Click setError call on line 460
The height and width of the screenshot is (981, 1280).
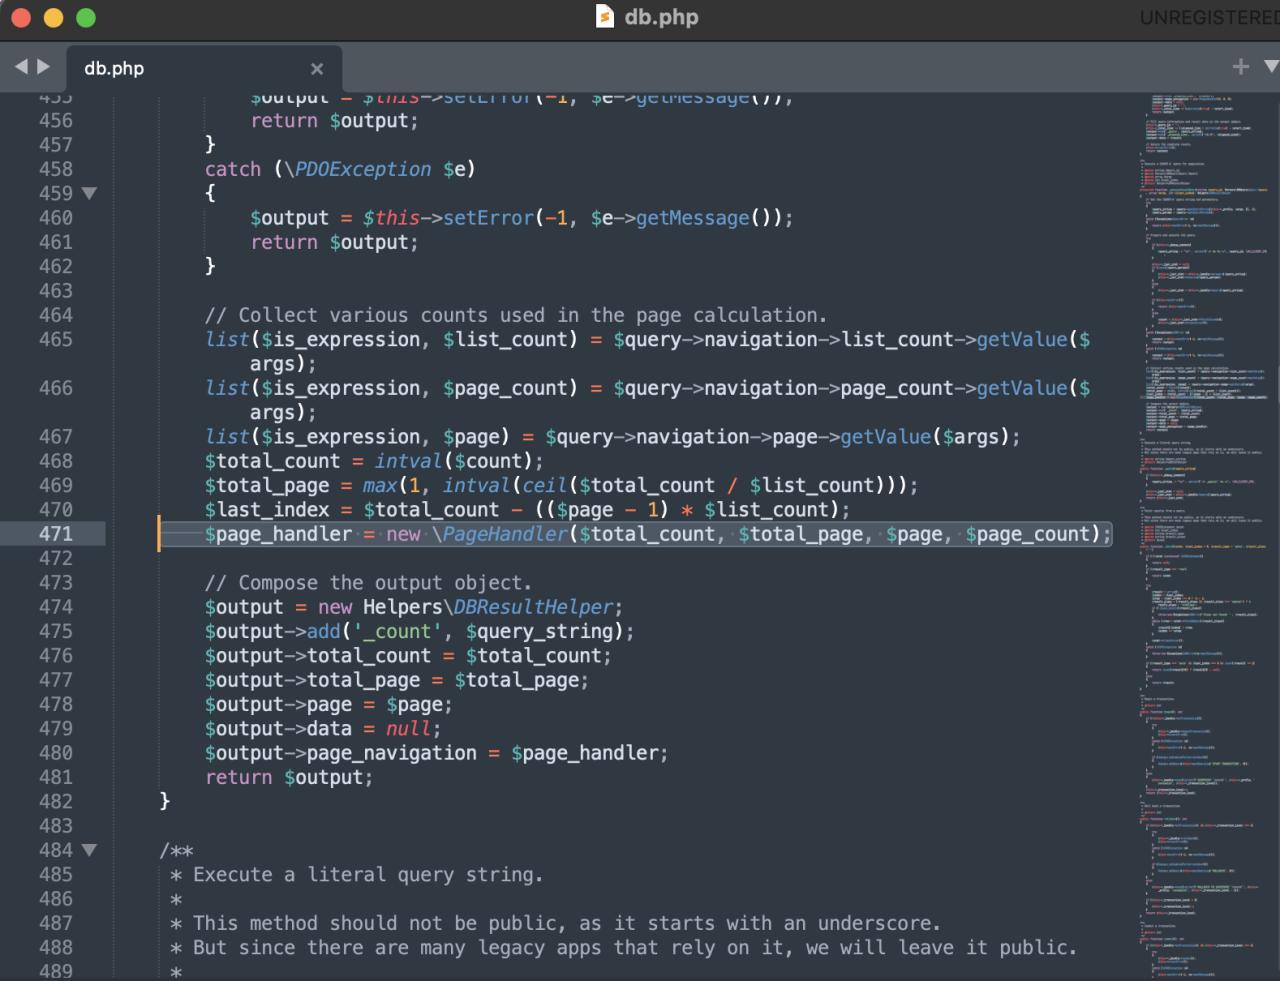[488, 218]
